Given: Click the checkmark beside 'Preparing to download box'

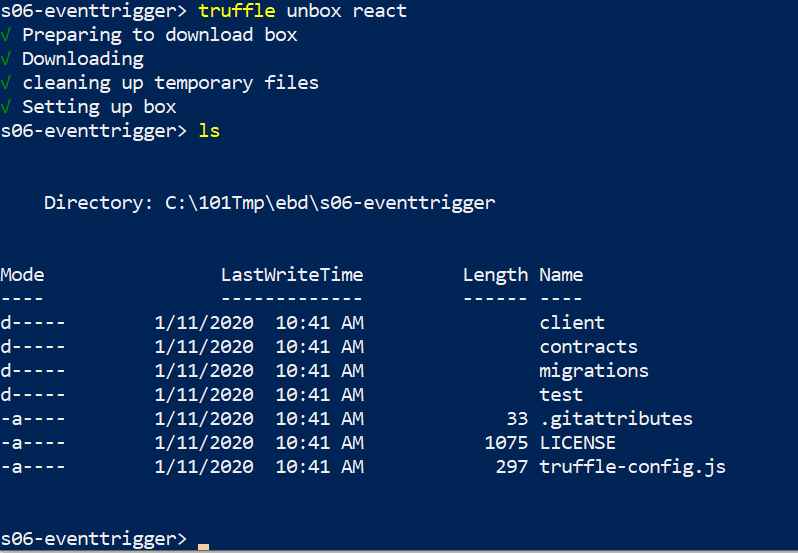Looking at the screenshot, I should point(6,35).
